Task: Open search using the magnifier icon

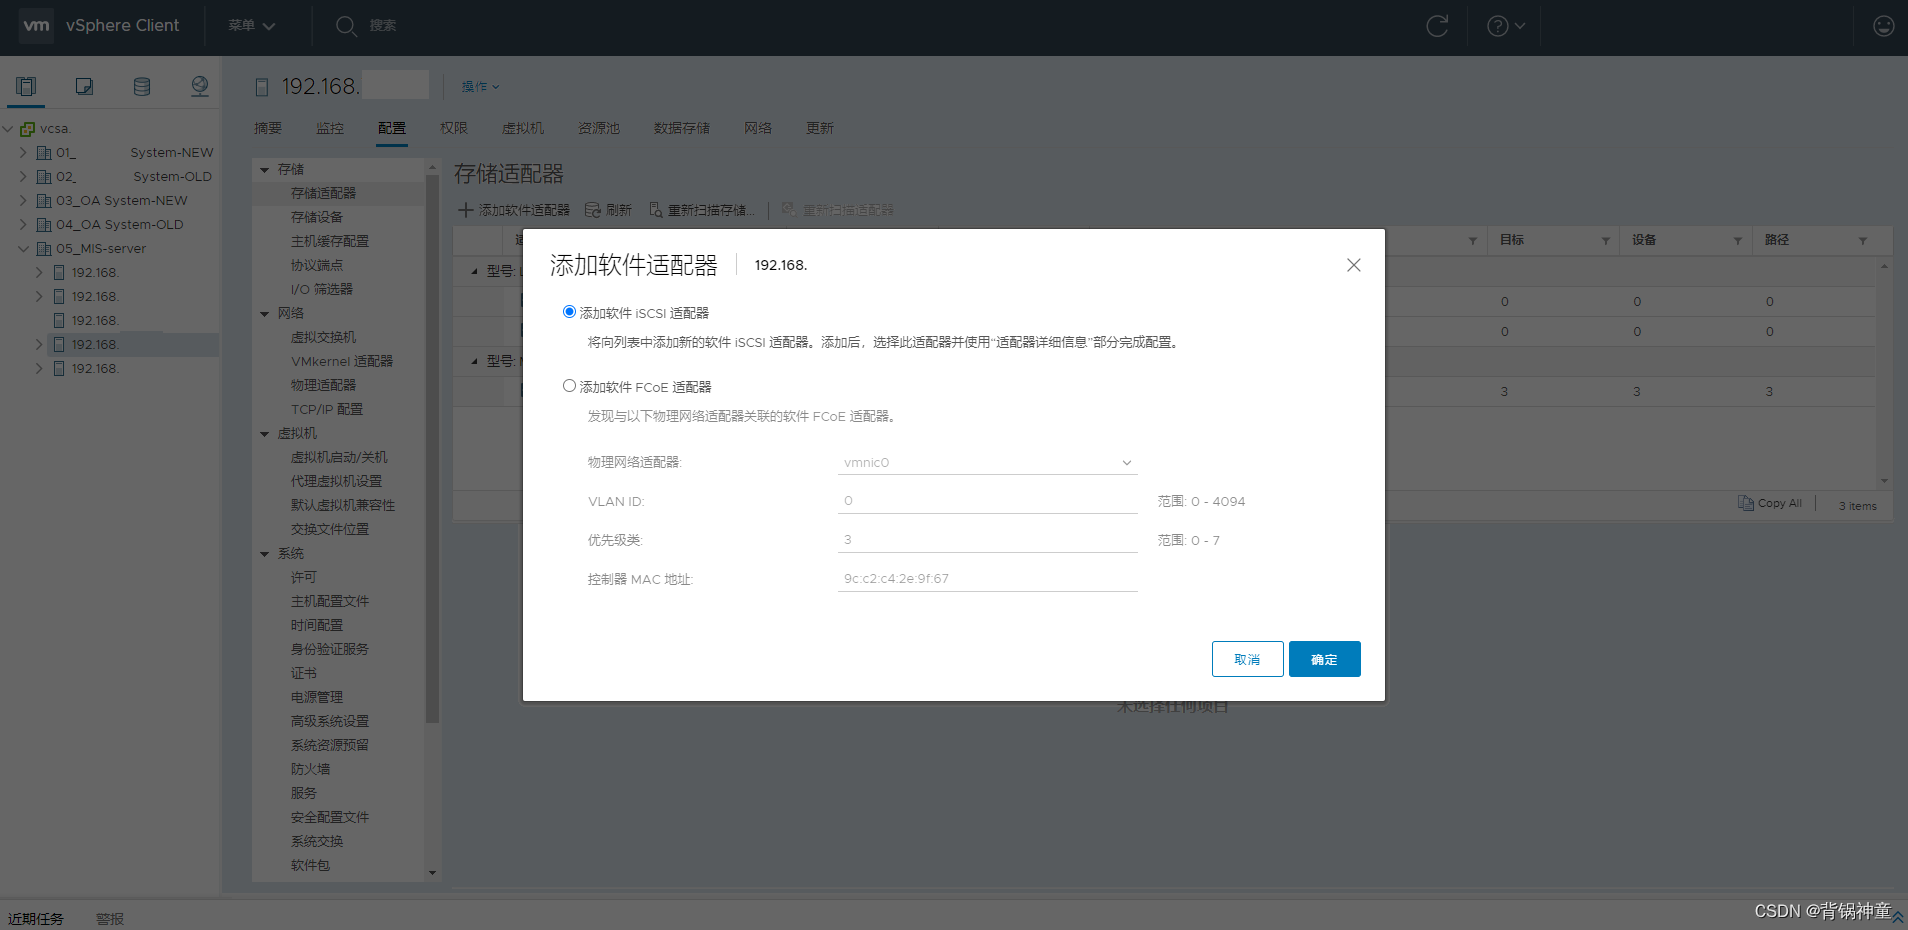Action: coord(346,26)
